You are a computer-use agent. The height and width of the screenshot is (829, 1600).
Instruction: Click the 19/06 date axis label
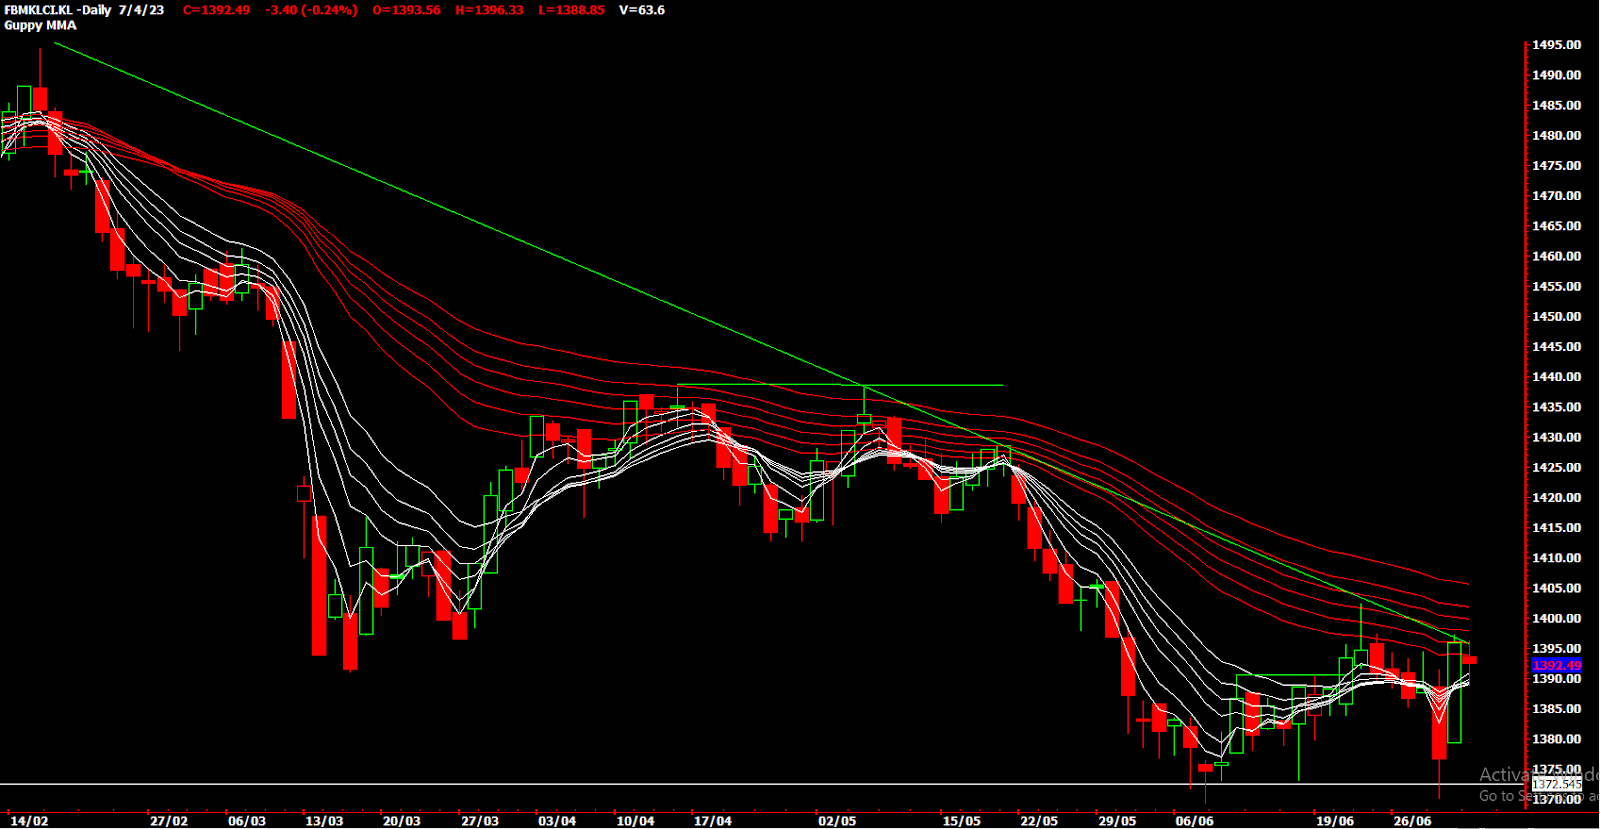pyautogui.click(x=1335, y=821)
